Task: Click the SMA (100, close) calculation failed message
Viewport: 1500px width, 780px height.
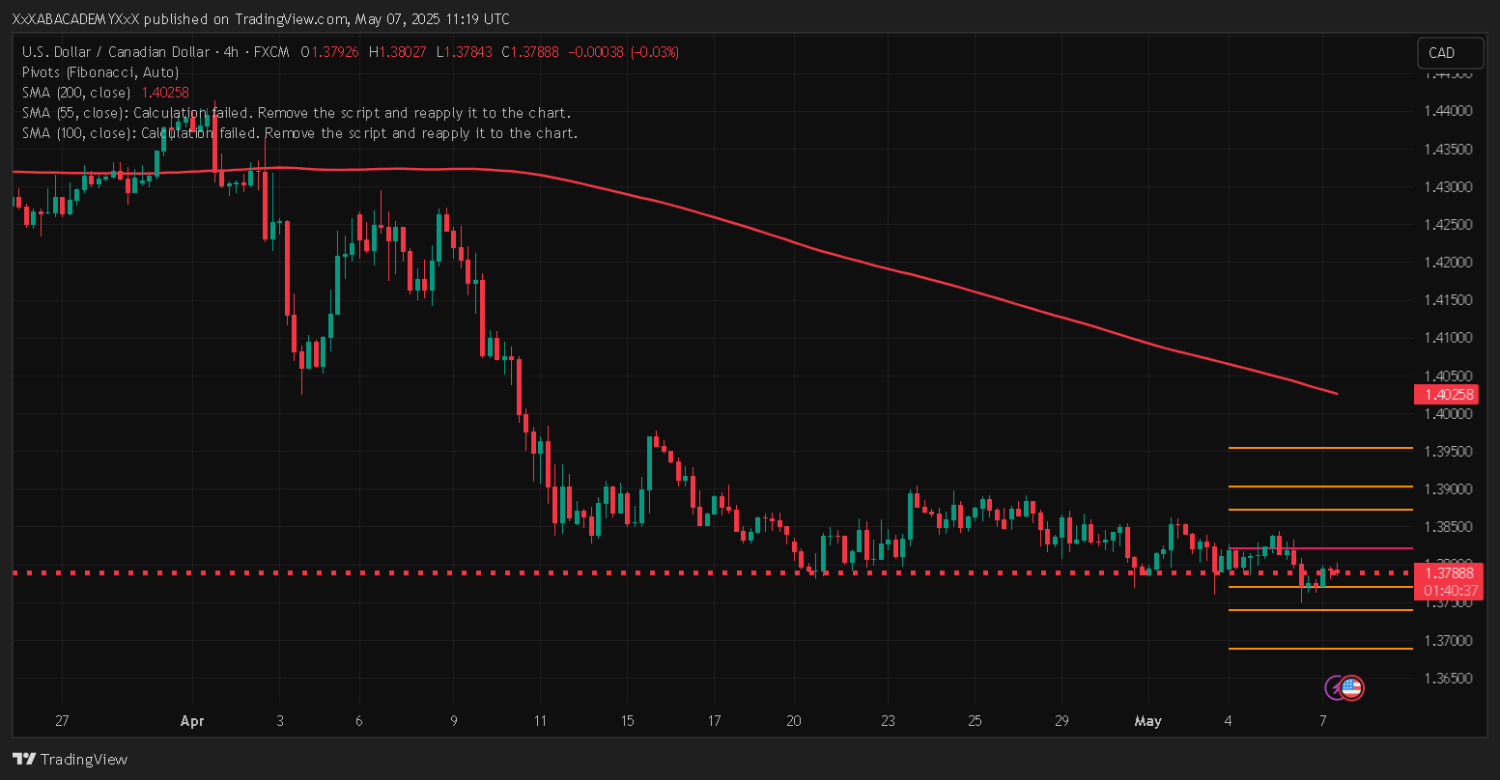Action: (299, 132)
